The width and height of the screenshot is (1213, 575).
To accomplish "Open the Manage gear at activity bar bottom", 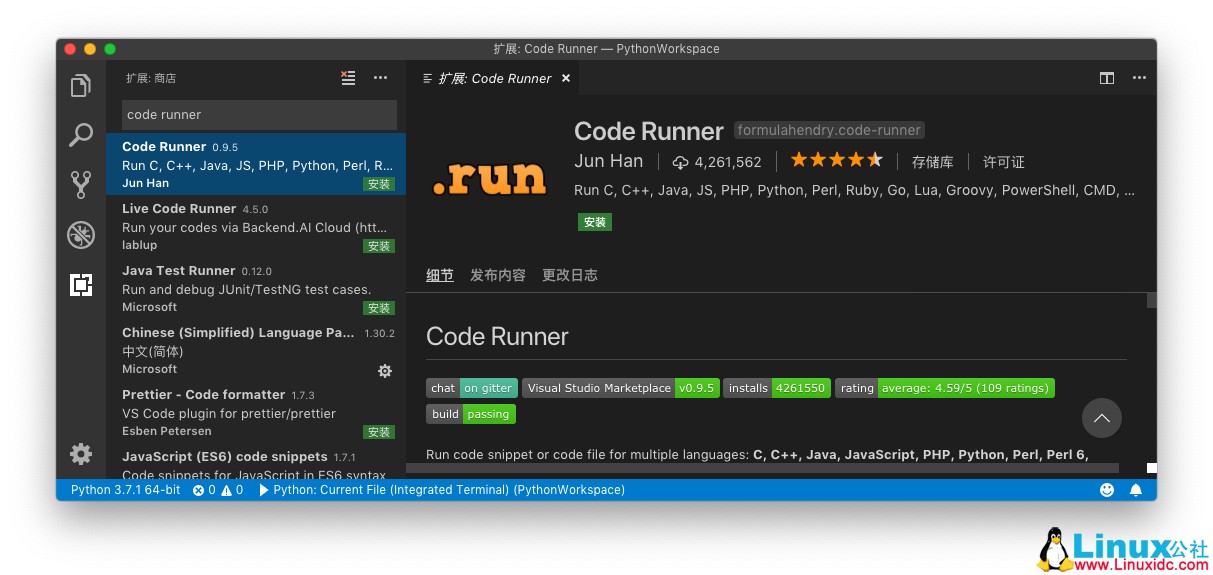I will tap(81, 454).
